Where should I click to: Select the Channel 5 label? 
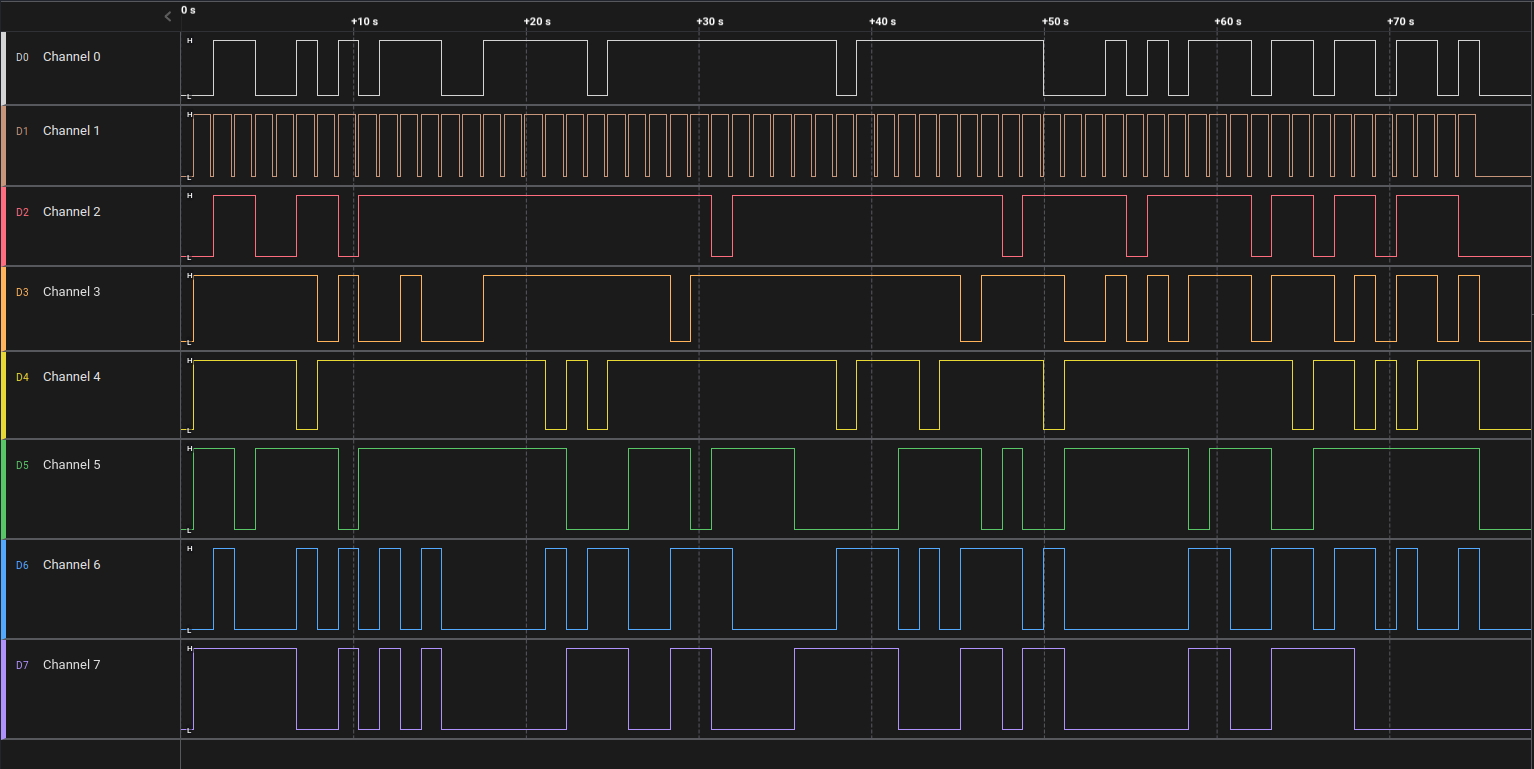point(71,465)
